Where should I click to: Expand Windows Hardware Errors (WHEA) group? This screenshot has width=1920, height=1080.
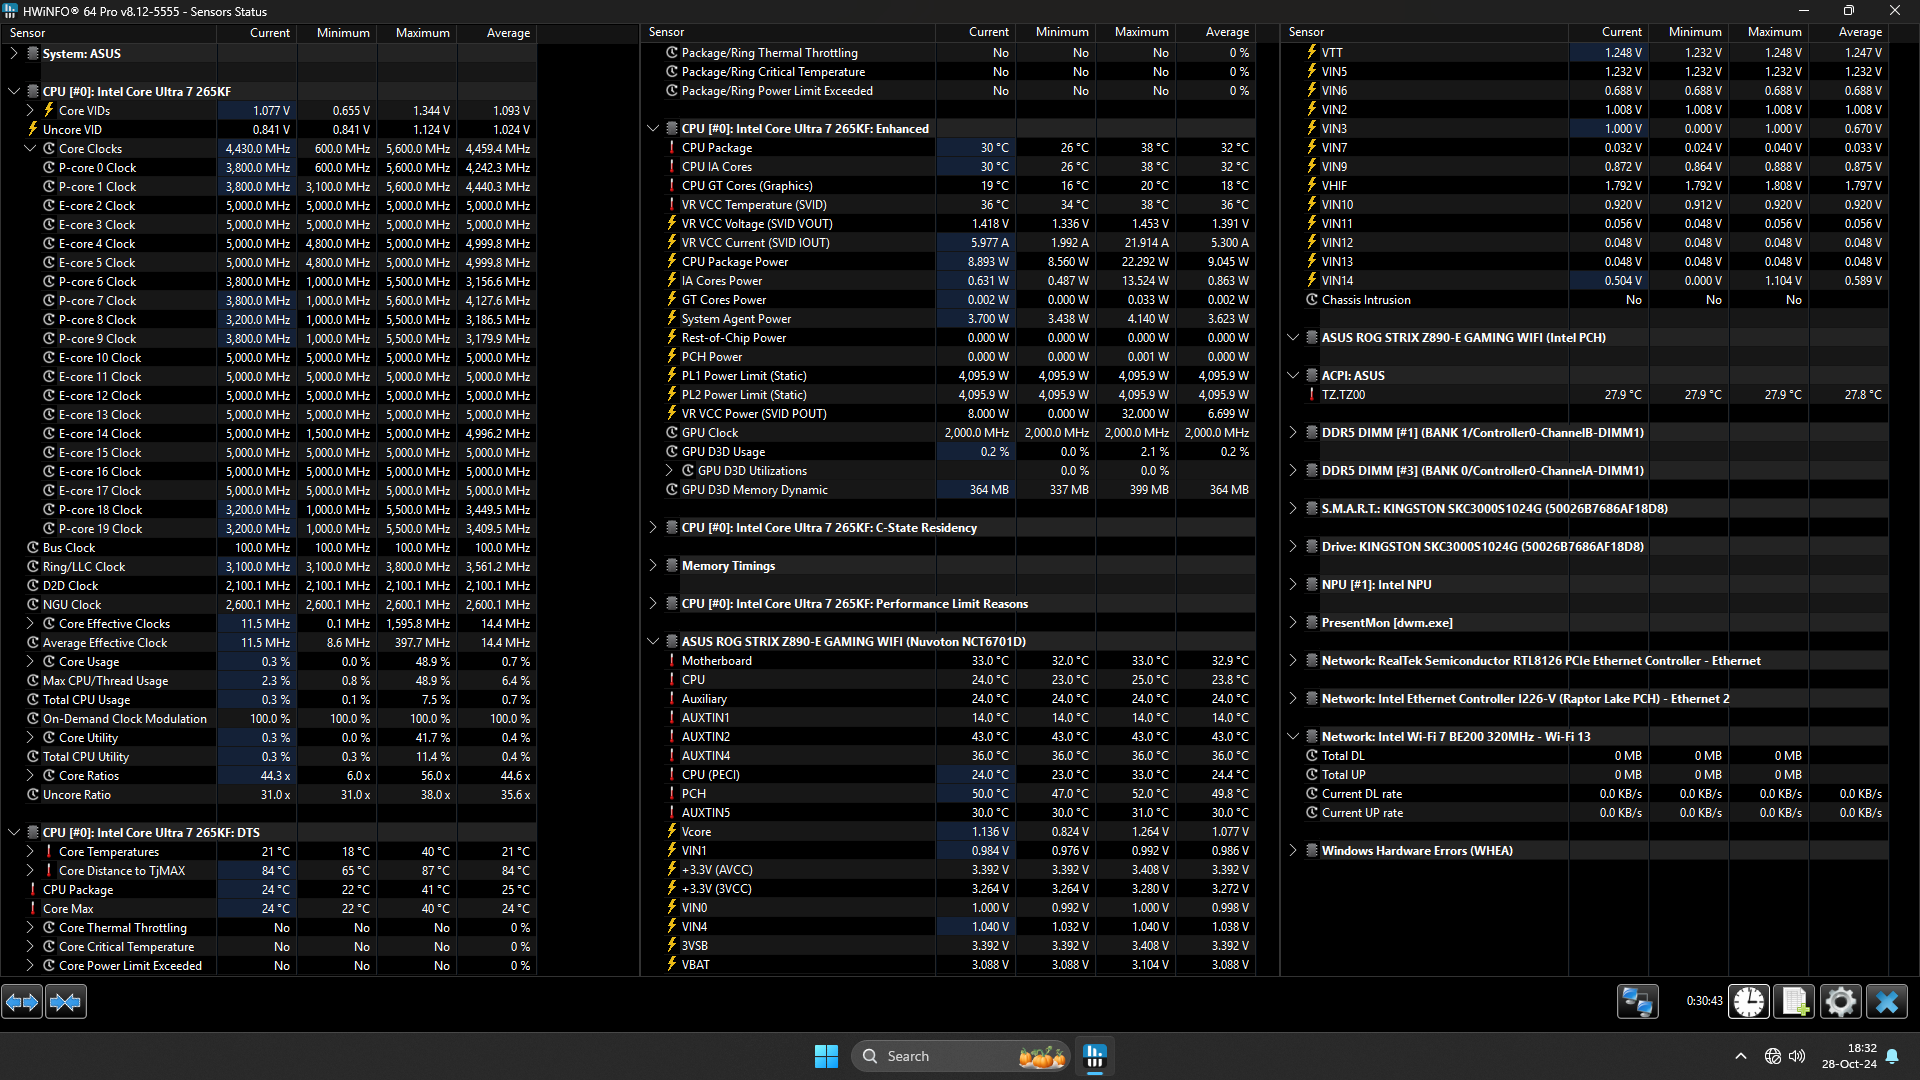pos(1293,851)
